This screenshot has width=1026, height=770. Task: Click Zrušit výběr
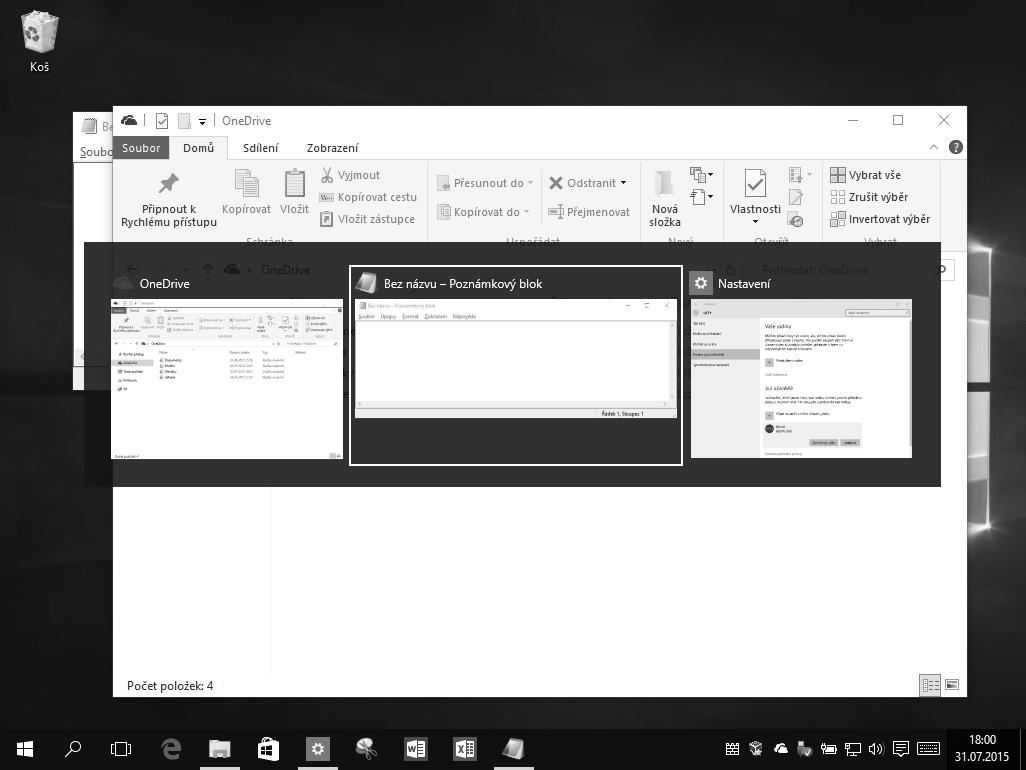(x=869, y=197)
